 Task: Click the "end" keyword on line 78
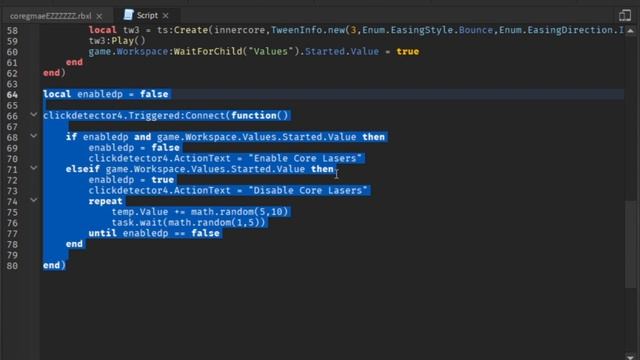point(74,244)
